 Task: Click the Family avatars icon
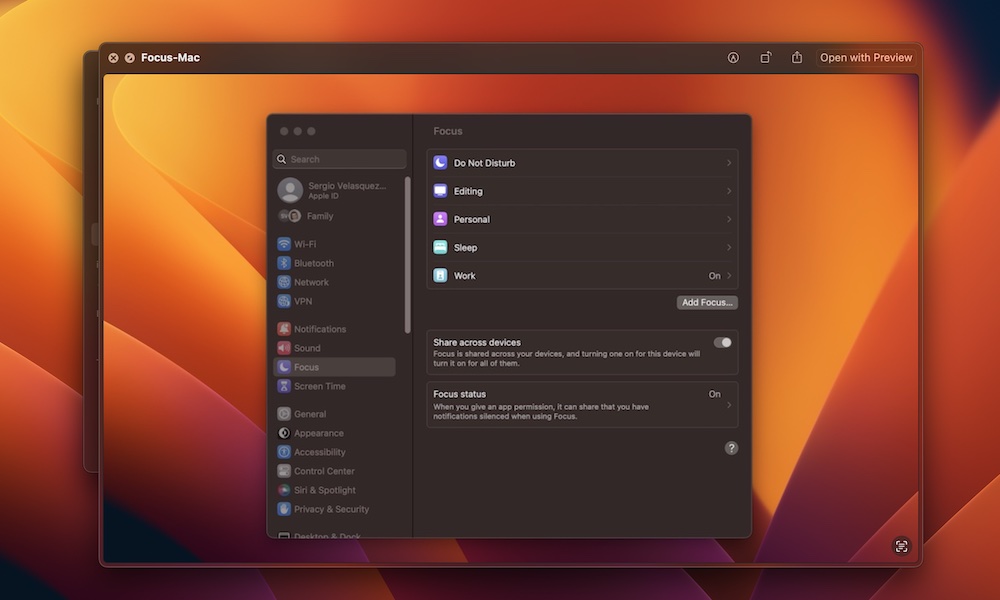290,216
